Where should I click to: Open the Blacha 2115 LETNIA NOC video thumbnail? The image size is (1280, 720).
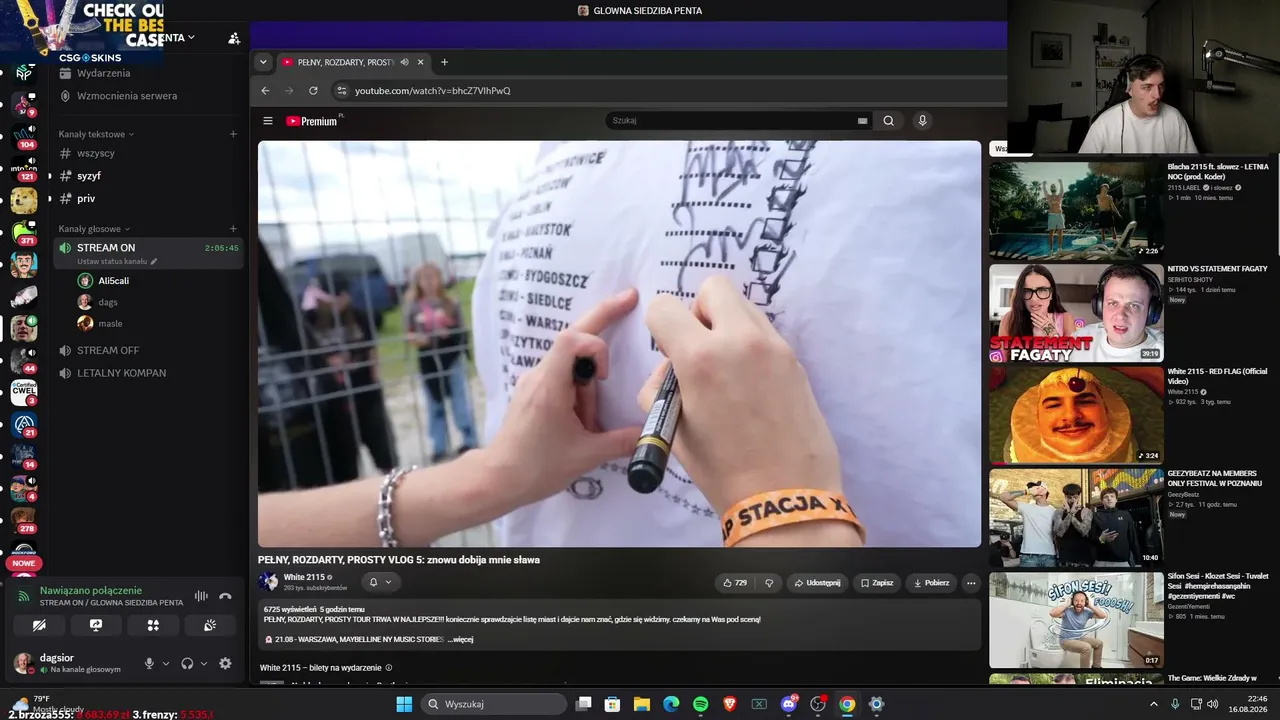point(1076,210)
